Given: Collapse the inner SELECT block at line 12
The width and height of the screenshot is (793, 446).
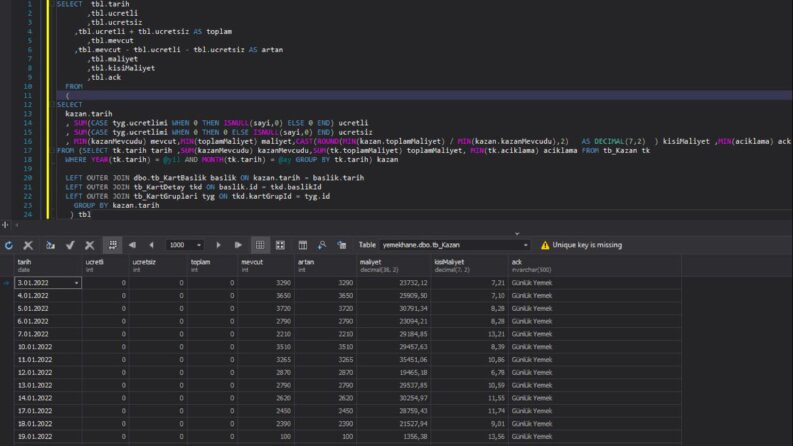Looking at the screenshot, I should point(54,105).
